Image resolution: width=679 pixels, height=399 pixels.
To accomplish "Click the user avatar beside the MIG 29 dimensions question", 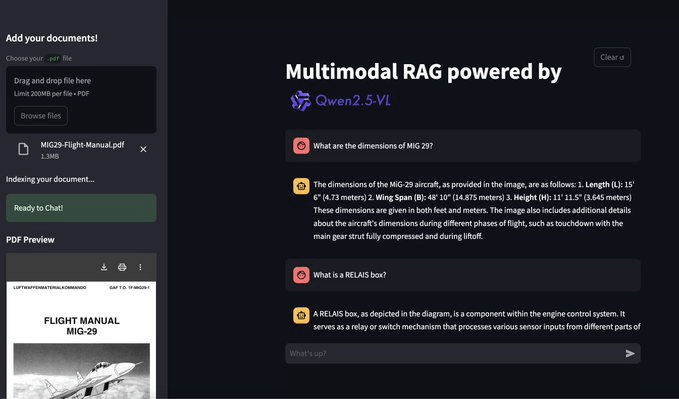I will 301,146.
